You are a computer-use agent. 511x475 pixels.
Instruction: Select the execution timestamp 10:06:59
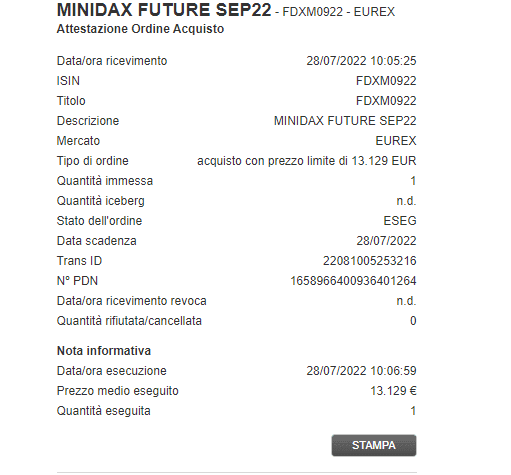point(361,371)
